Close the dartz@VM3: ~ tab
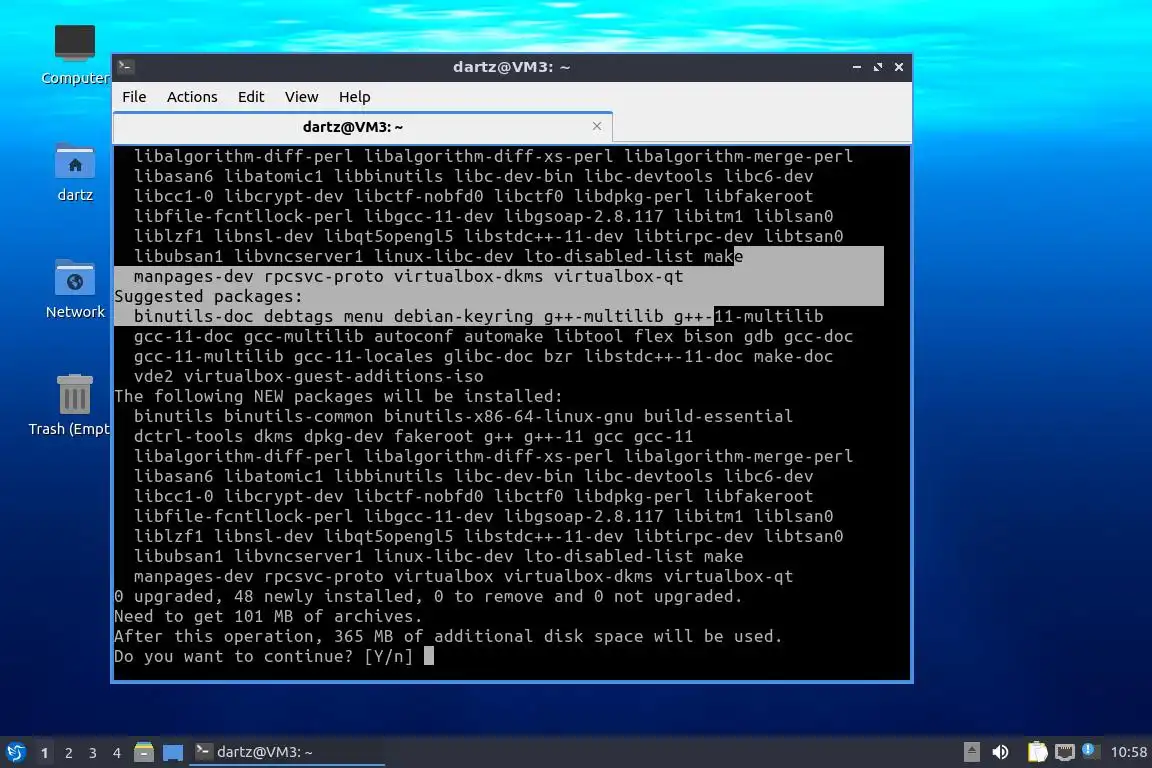Screen dimensions: 1152x768 (x=597, y=126)
